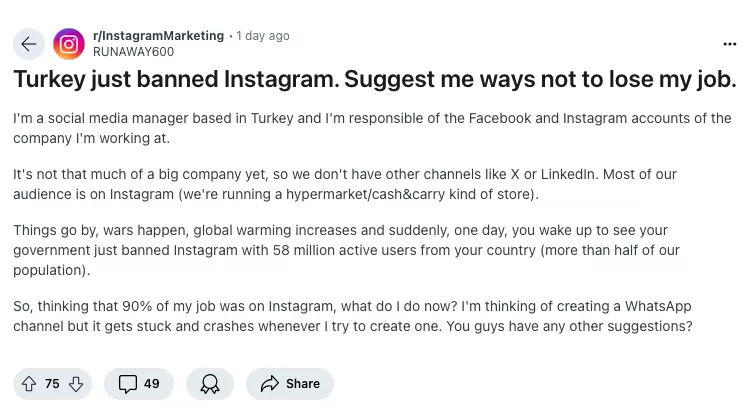
Task: Click the back arrow button
Action: tap(28, 44)
